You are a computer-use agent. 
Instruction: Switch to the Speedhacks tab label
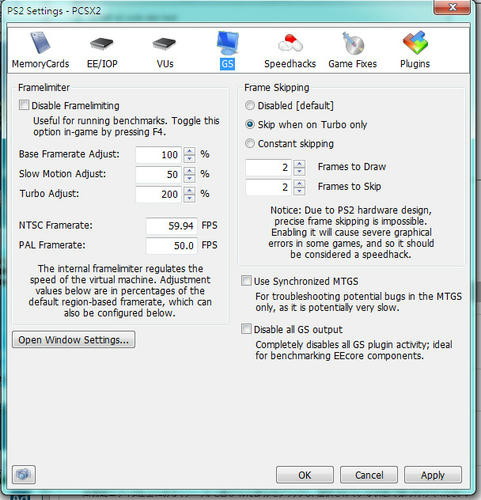[290, 64]
